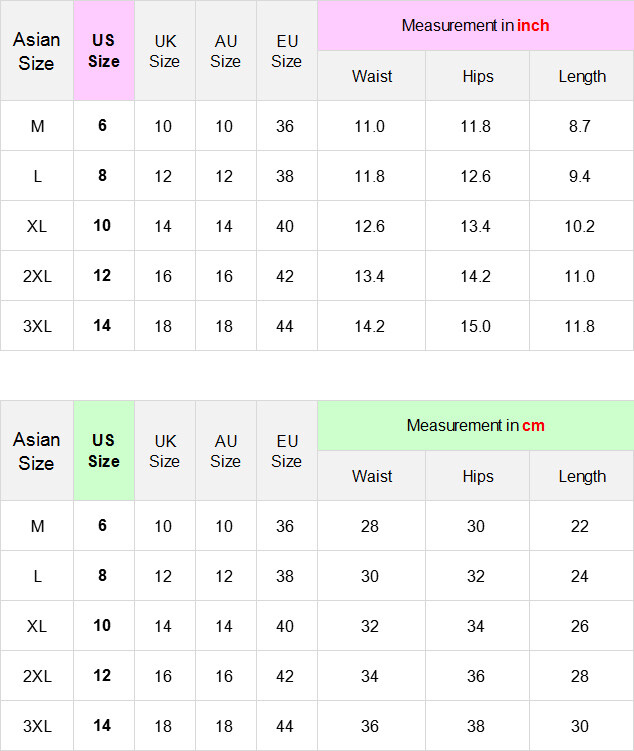
Task: Click length value 26 in the cm table
Action: pos(580,626)
